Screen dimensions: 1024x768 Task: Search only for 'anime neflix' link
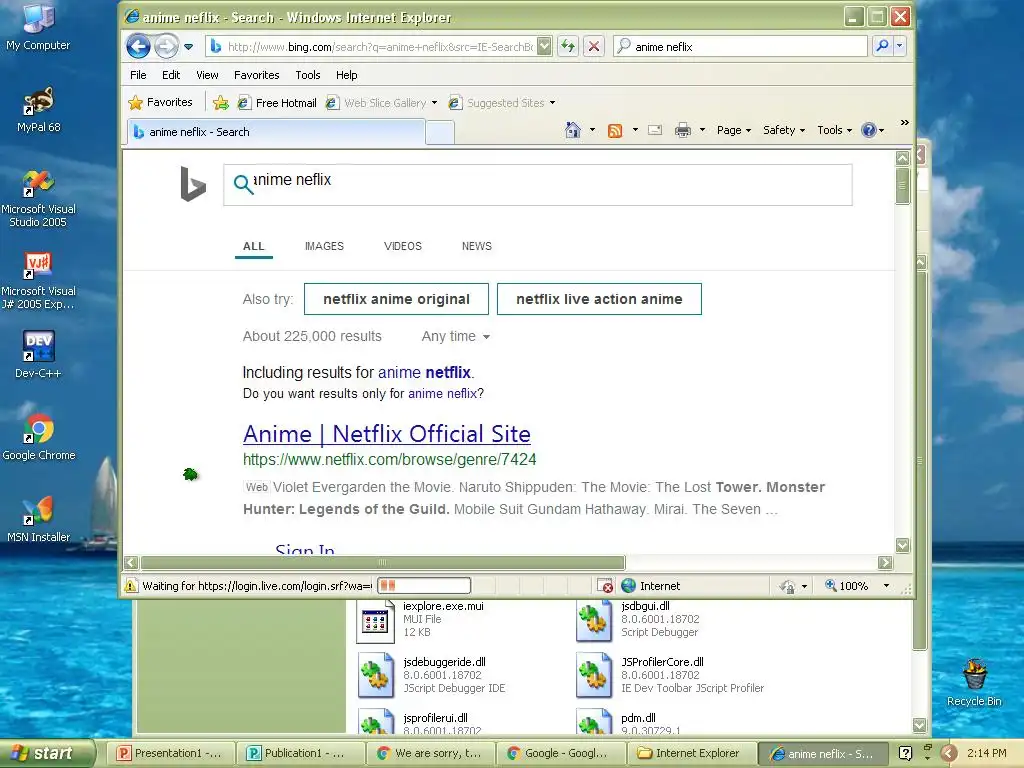click(x=442, y=394)
